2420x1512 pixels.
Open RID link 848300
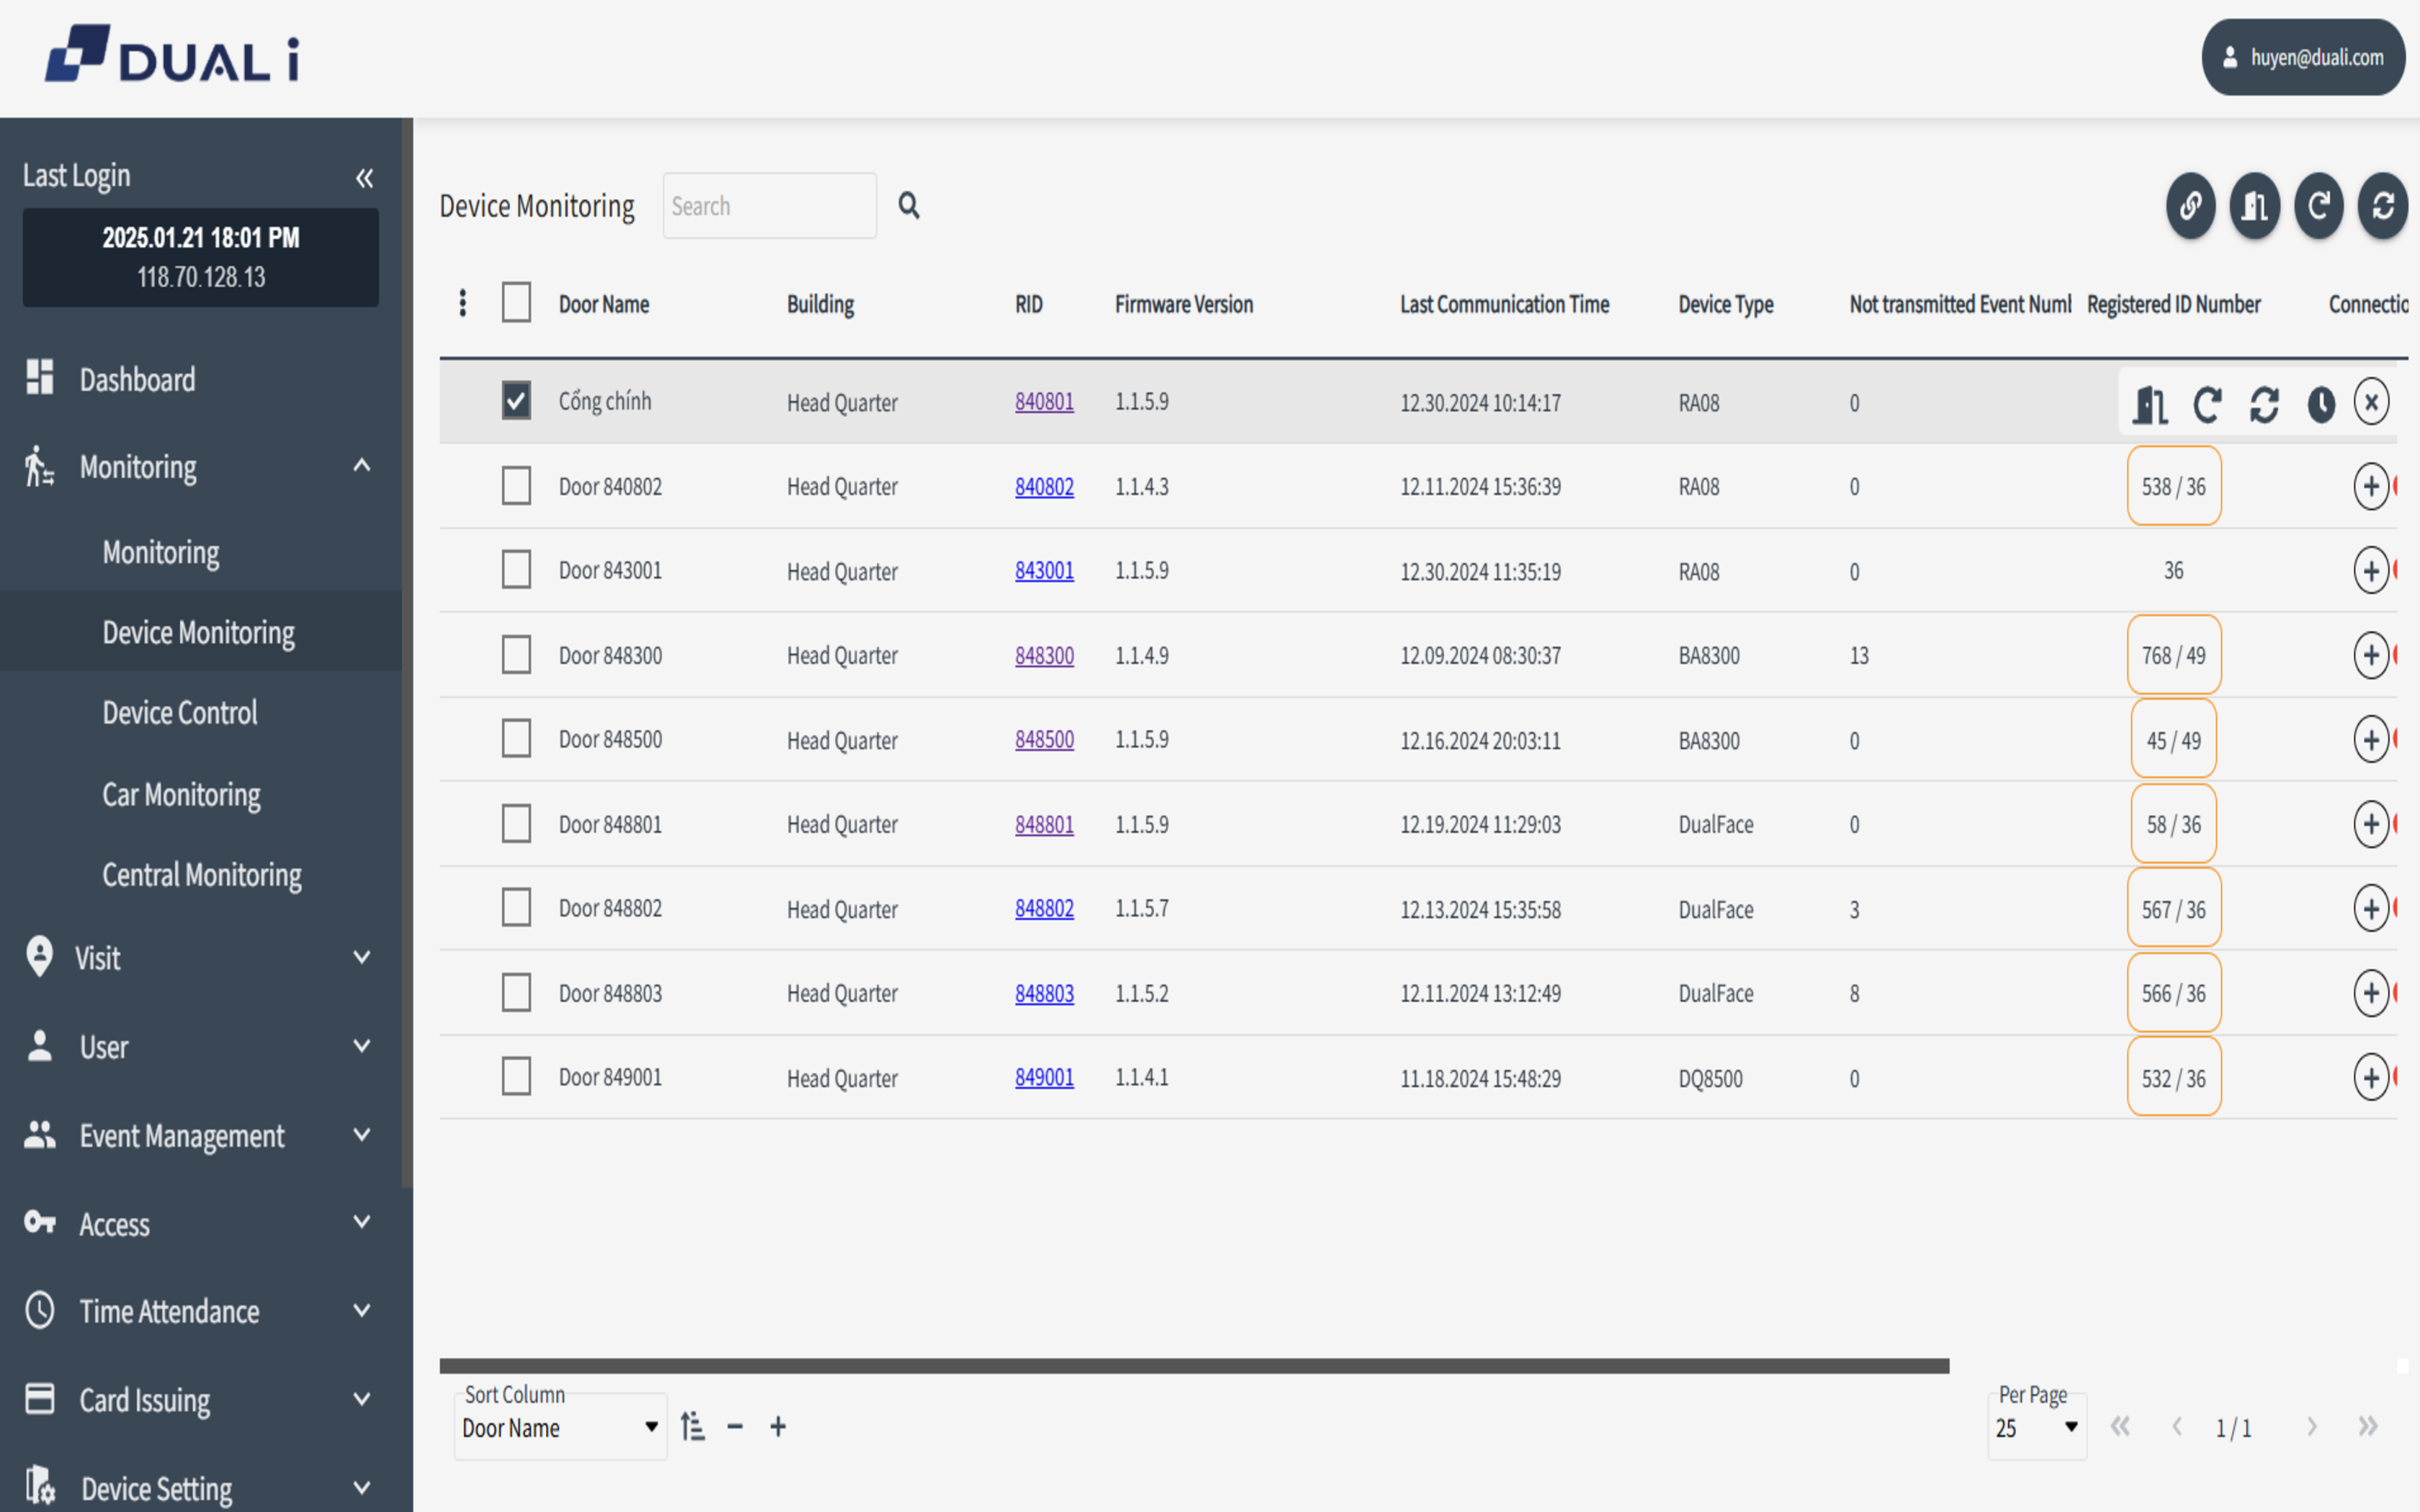click(1044, 655)
